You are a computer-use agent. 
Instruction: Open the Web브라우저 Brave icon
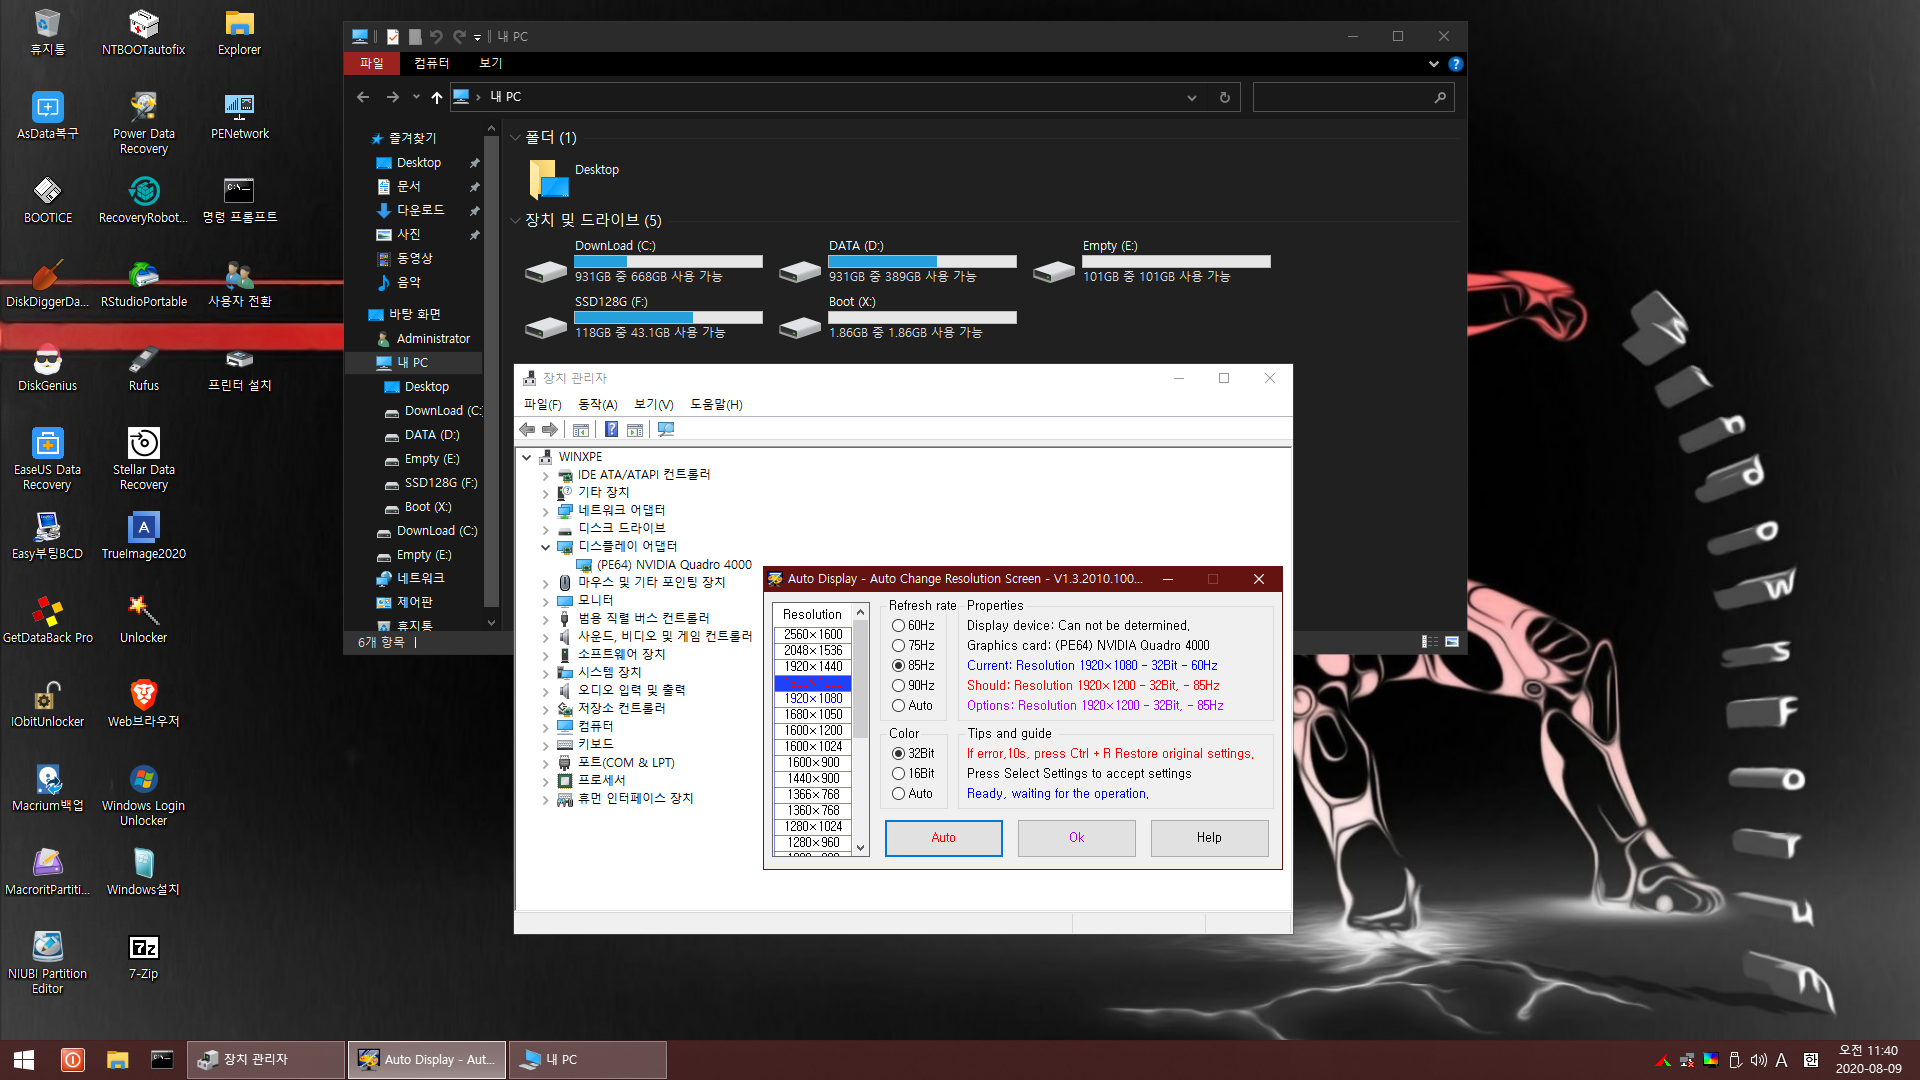143,704
